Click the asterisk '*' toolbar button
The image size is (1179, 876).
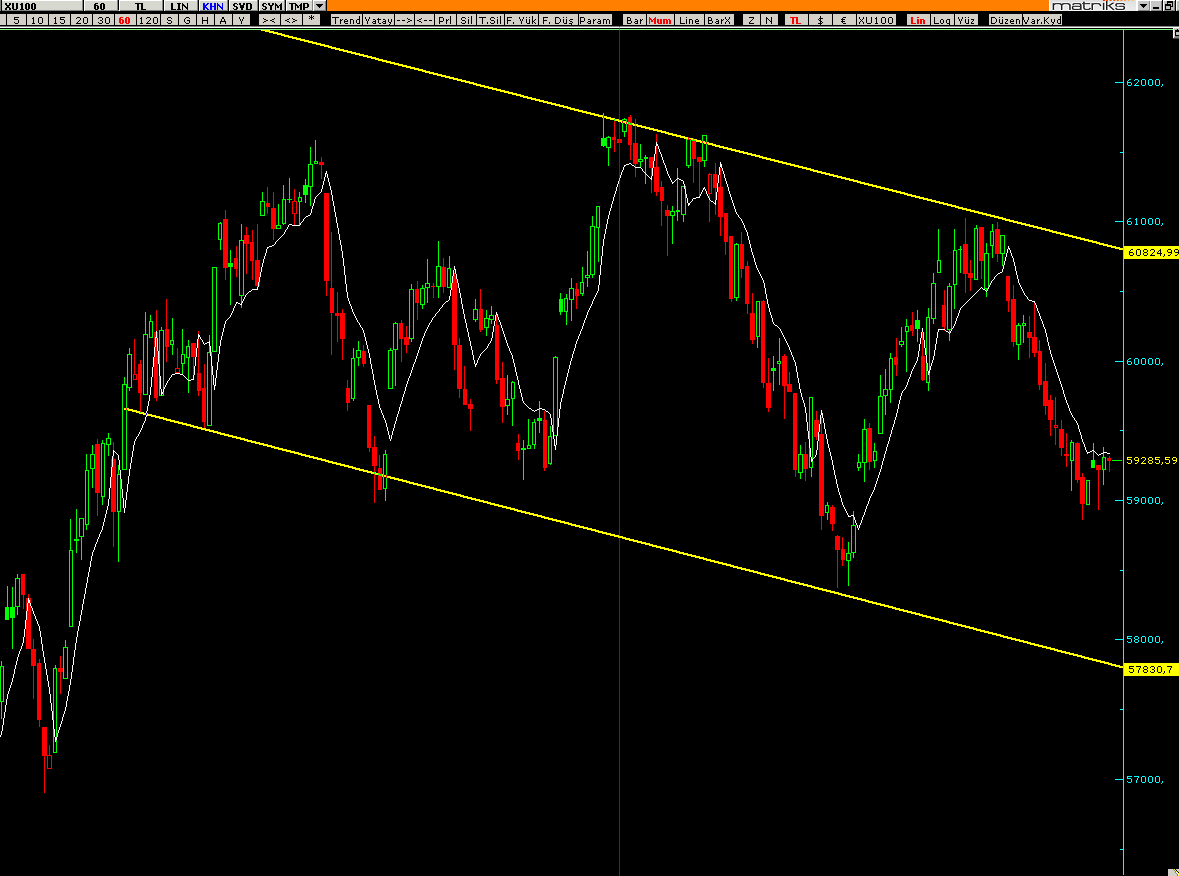click(312, 20)
